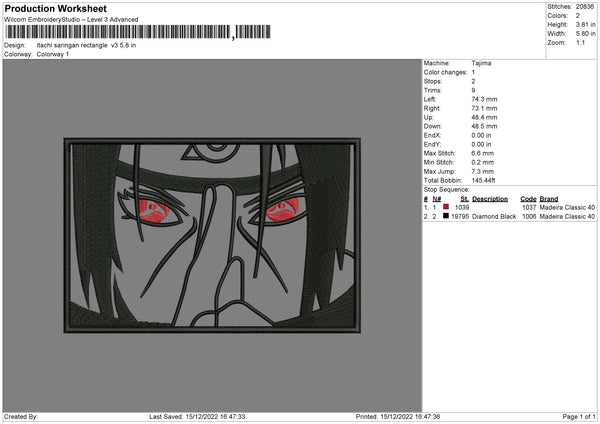
Task: Click the Max Stitch value 6.6 mm
Action: click(483, 153)
